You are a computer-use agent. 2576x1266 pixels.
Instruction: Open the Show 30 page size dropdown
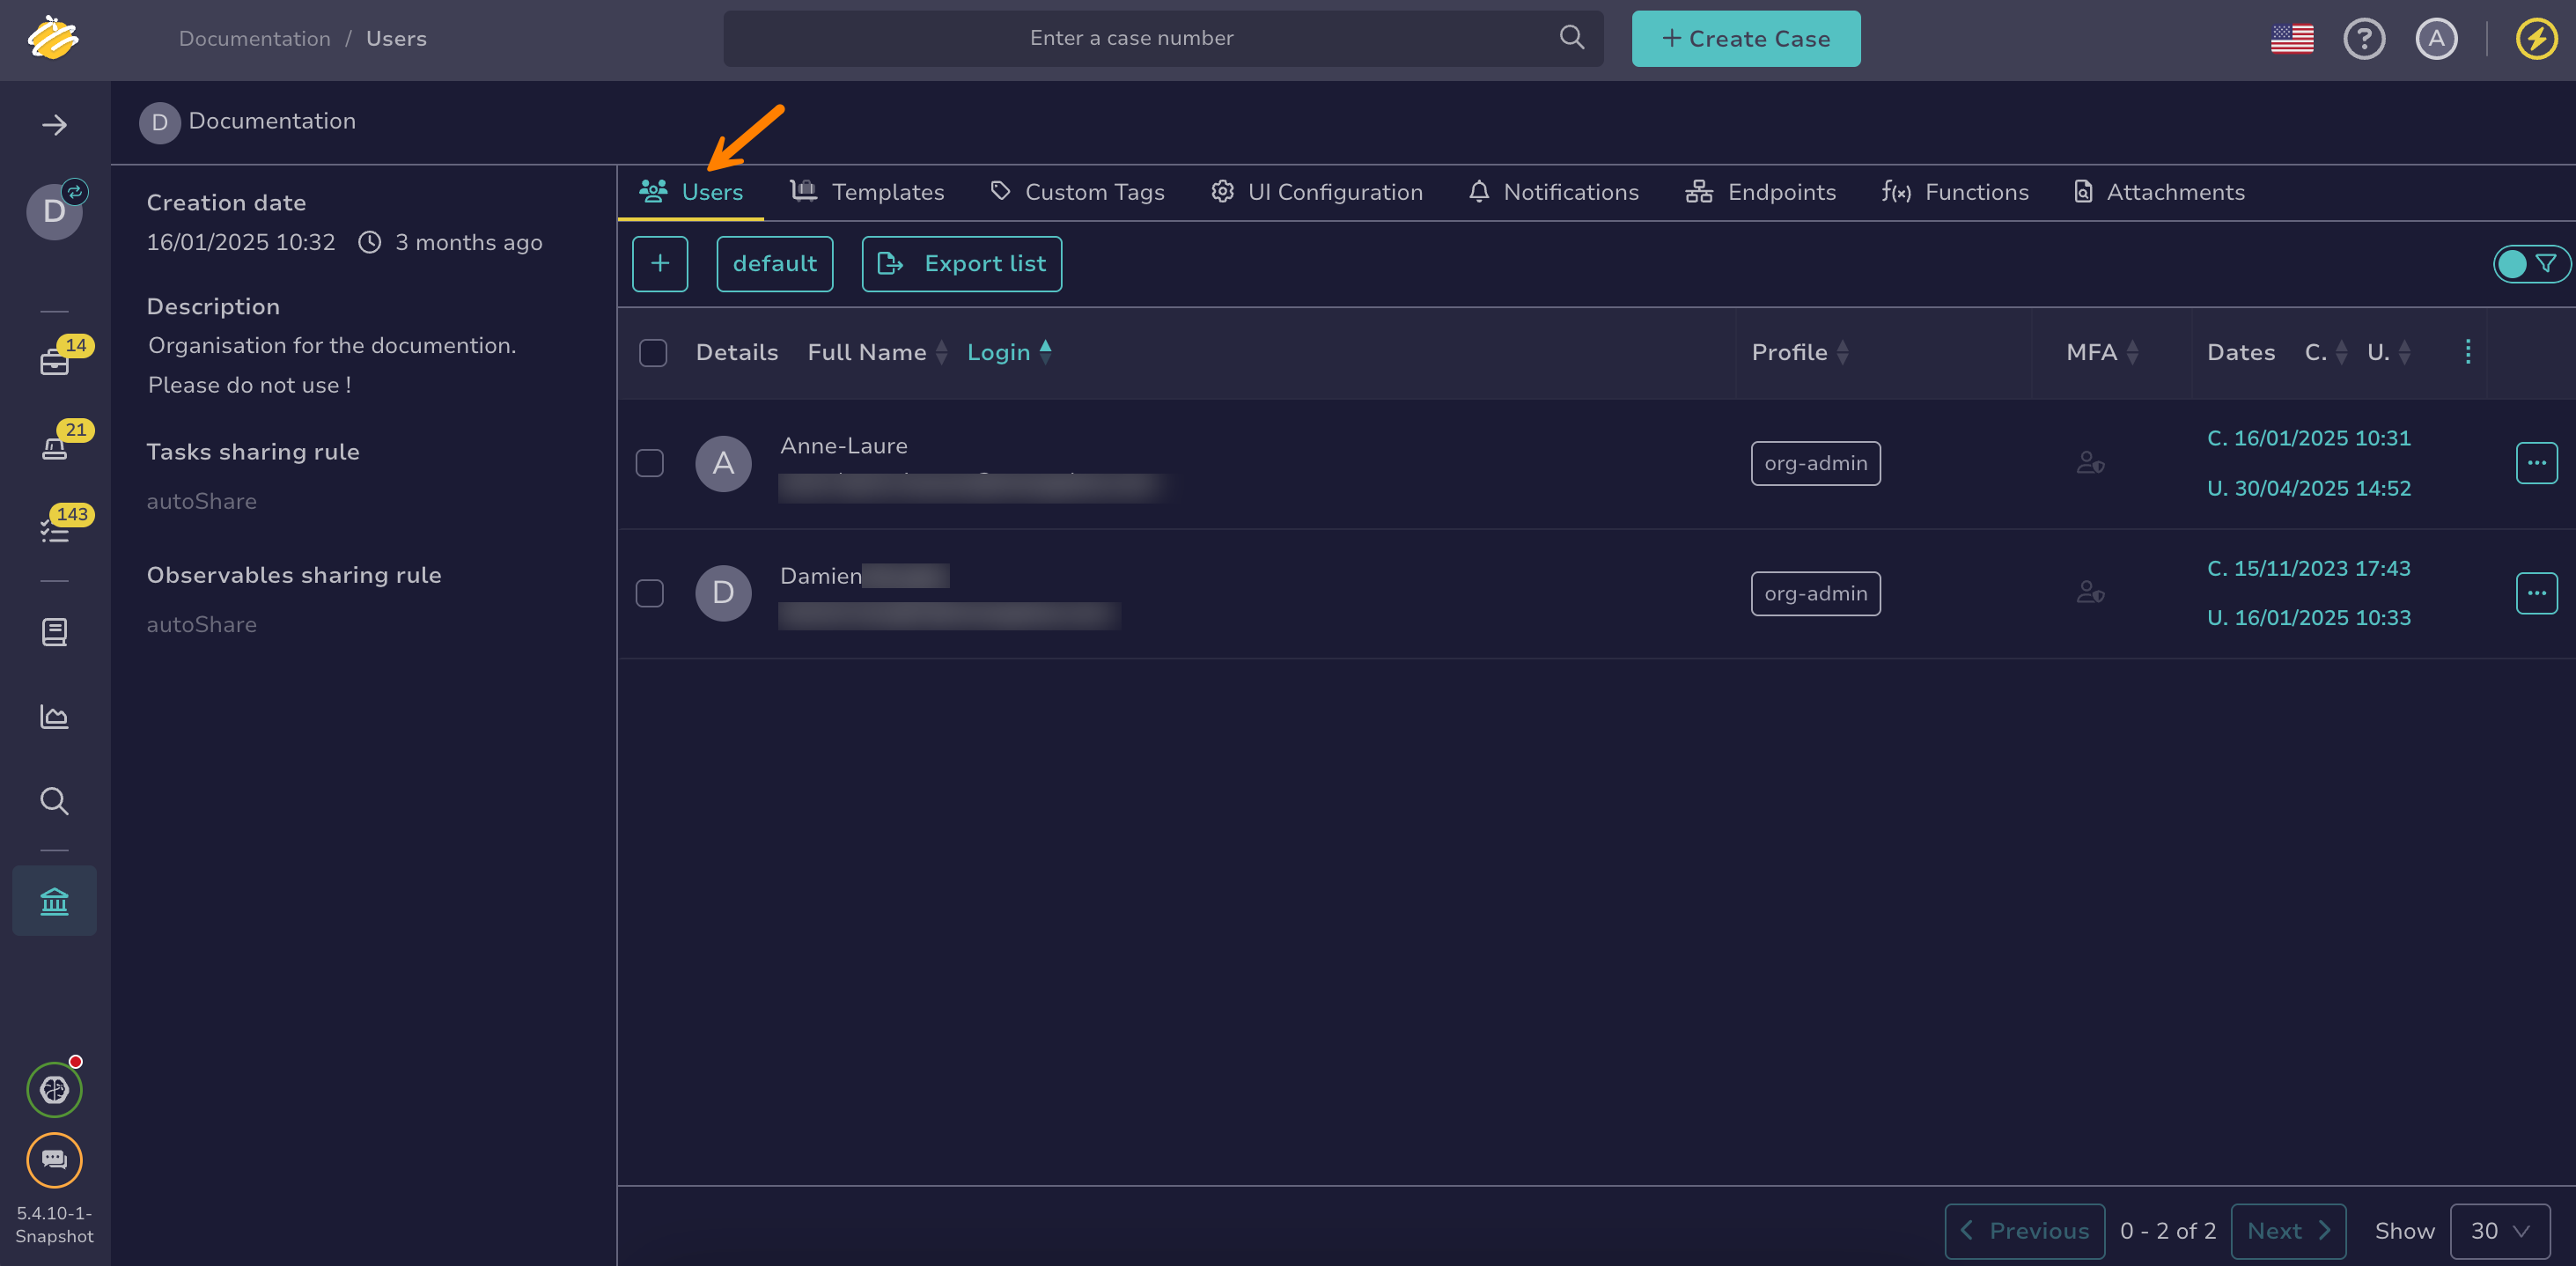click(2499, 1231)
